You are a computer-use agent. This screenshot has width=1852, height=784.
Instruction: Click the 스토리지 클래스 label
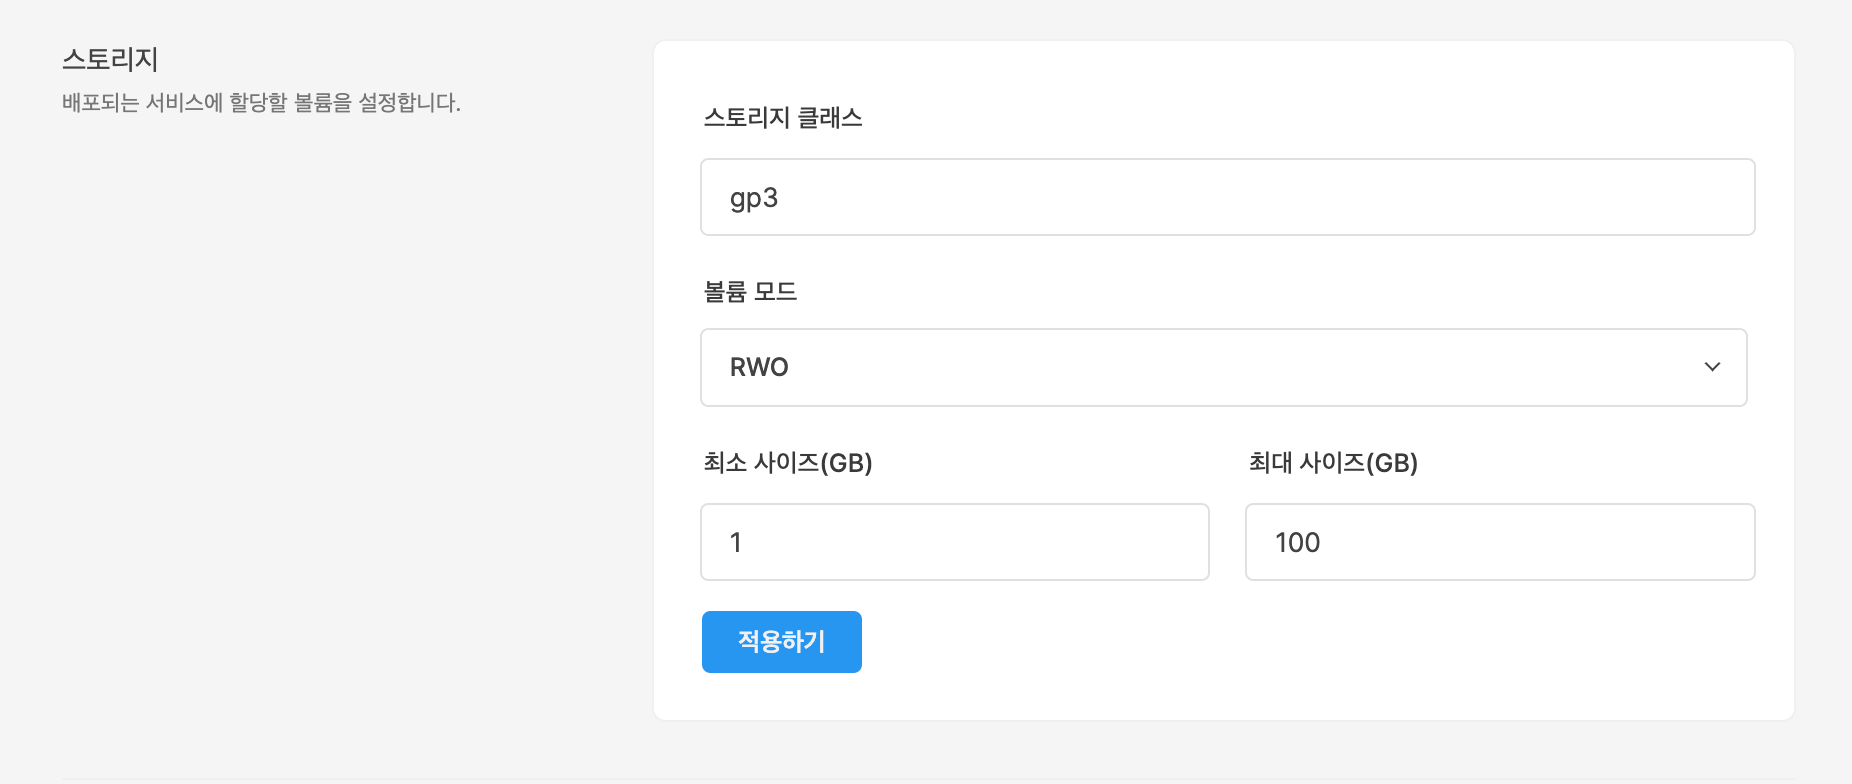tap(783, 118)
